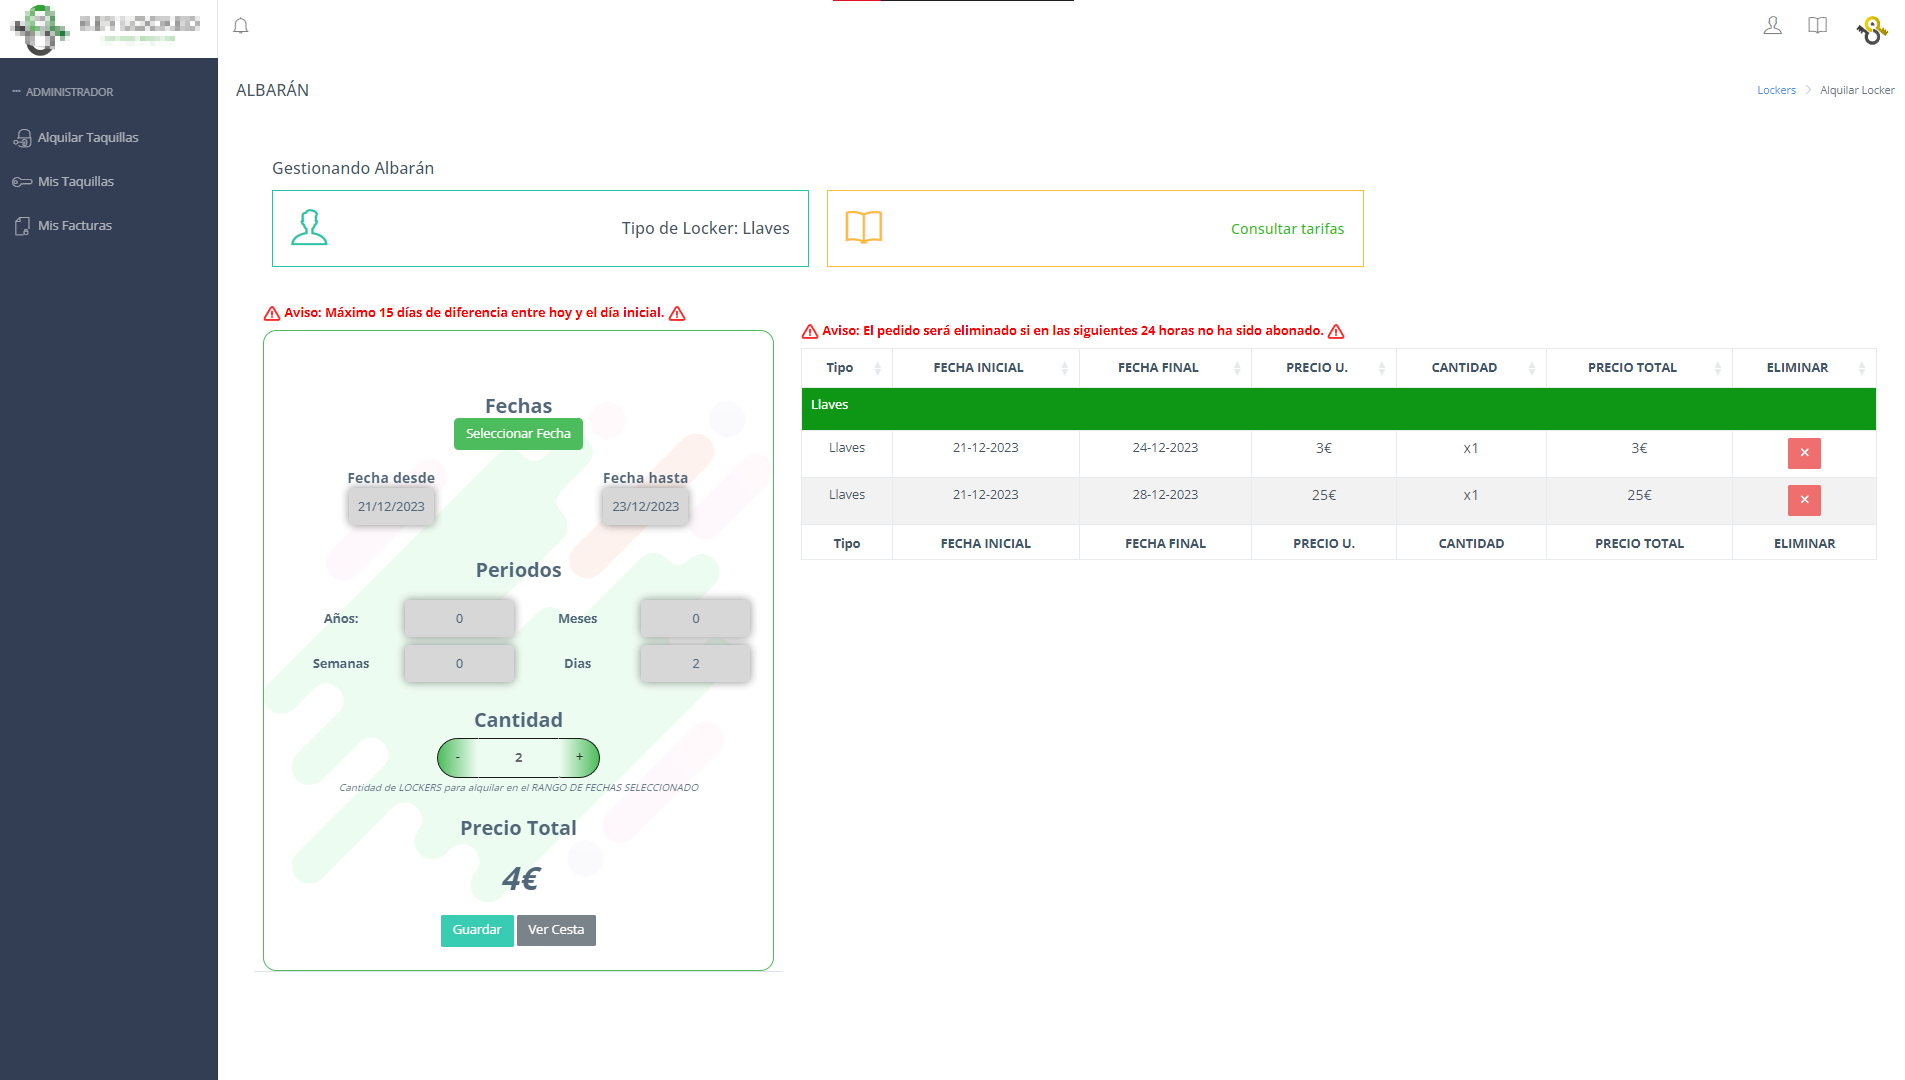
Task: Click the person icon in Tipo de Locker card
Action: point(309,228)
